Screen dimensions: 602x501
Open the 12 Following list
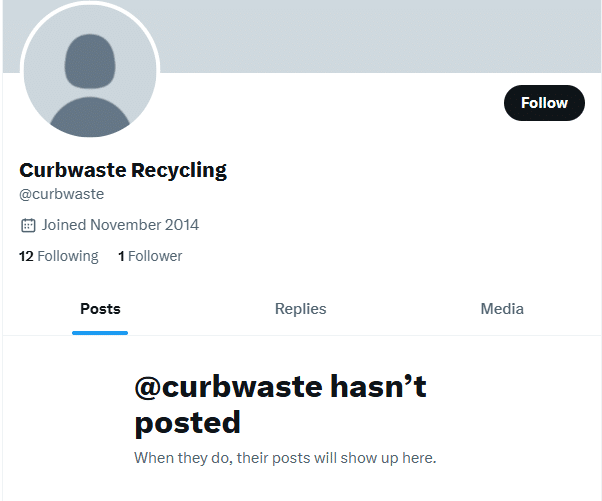[58, 256]
